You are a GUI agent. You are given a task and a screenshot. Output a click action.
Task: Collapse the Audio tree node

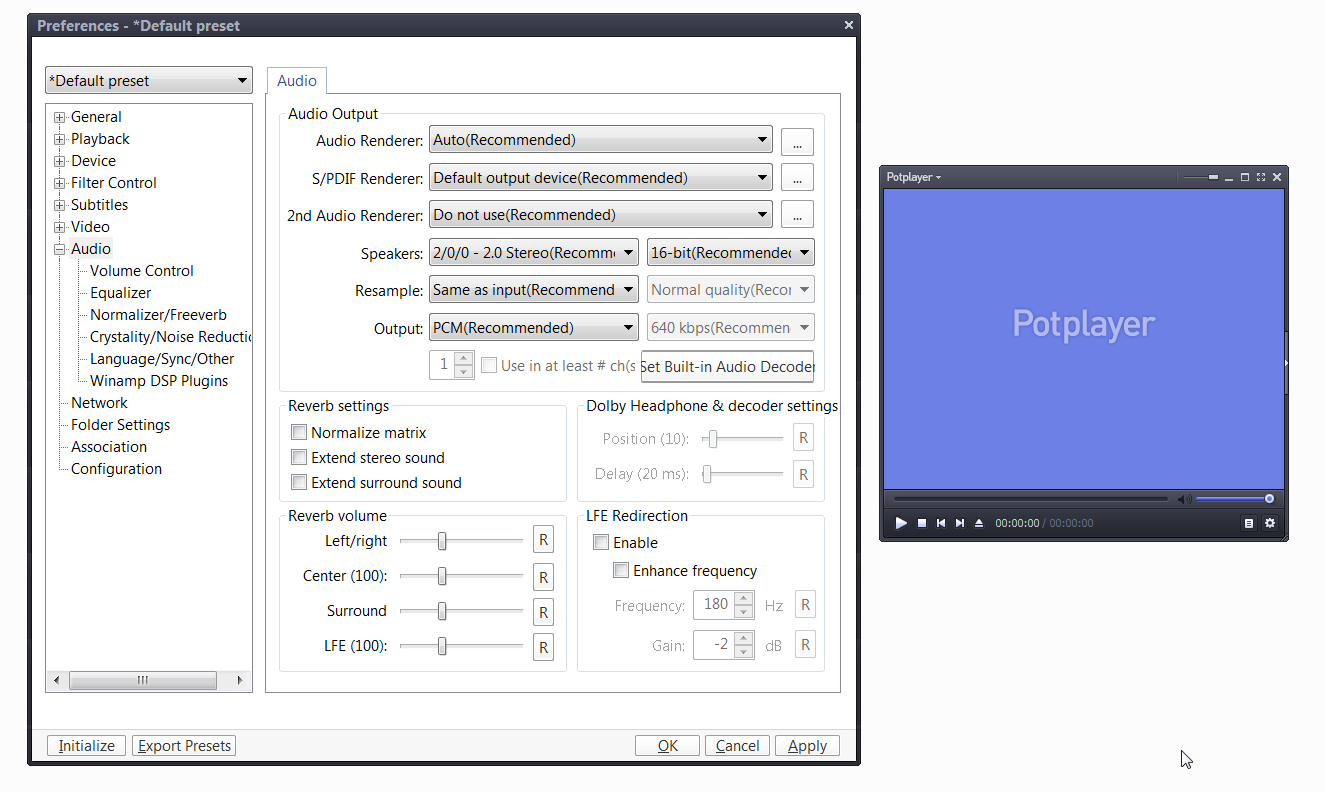point(60,249)
